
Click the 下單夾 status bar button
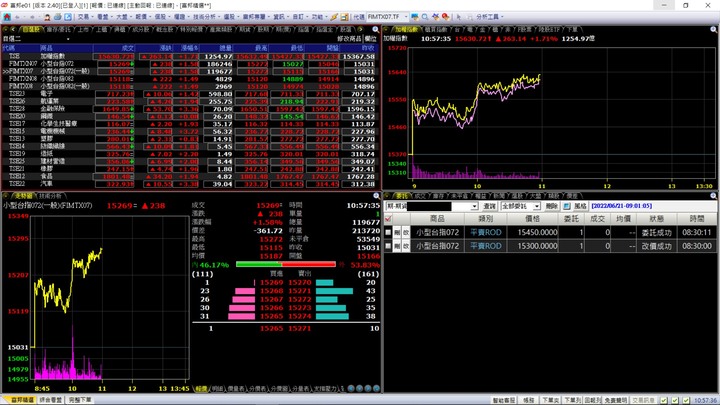(550, 400)
